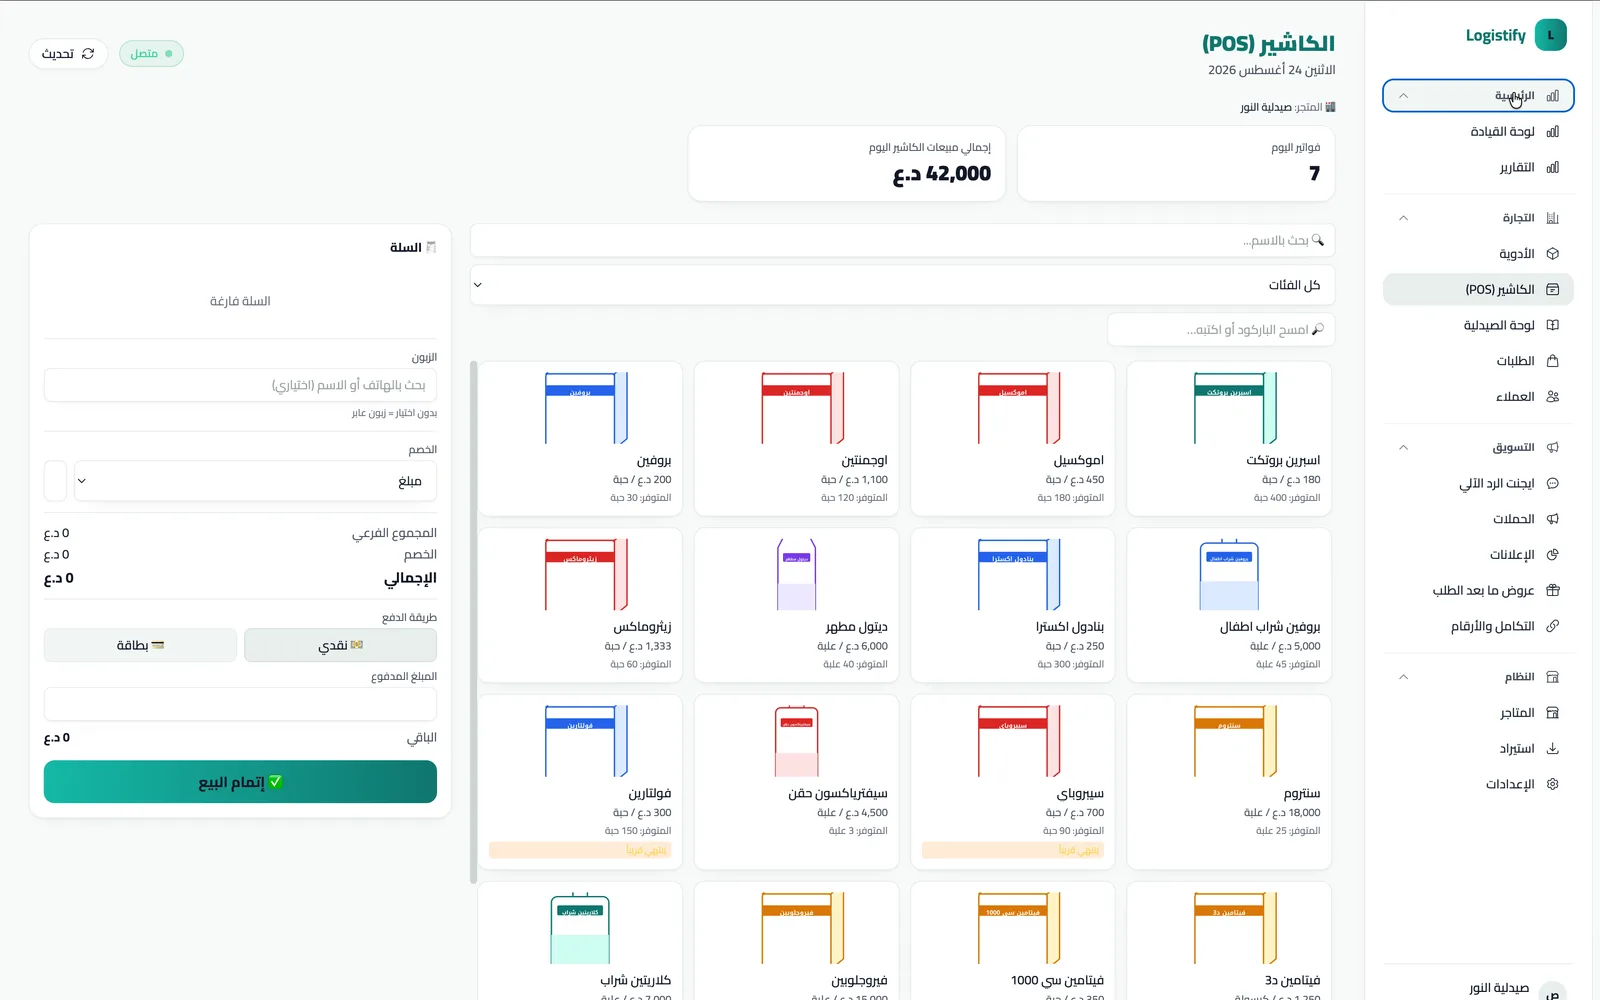1600x1000 pixels.
Task: Click the بحث بالاسم search field
Action: tap(902, 240)
